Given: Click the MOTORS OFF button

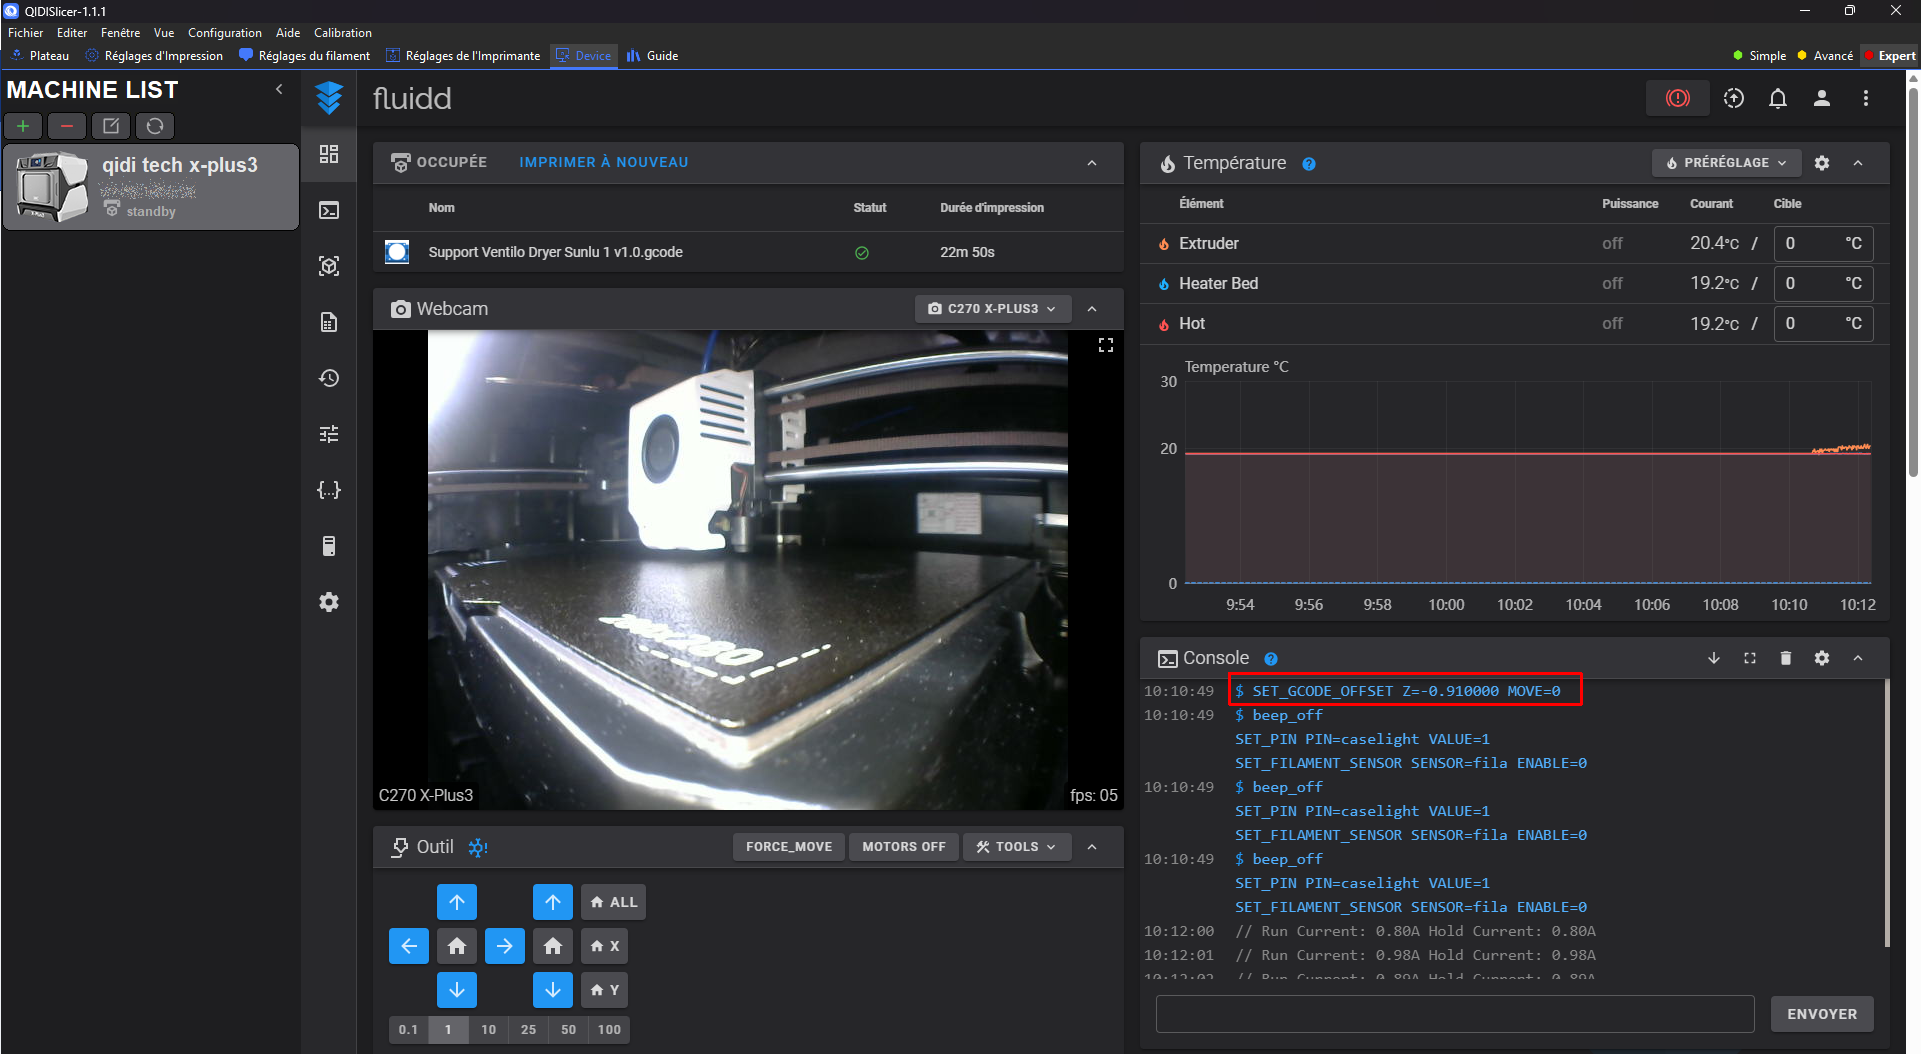Looking at the screenshot, I should [x=903, y=847].
